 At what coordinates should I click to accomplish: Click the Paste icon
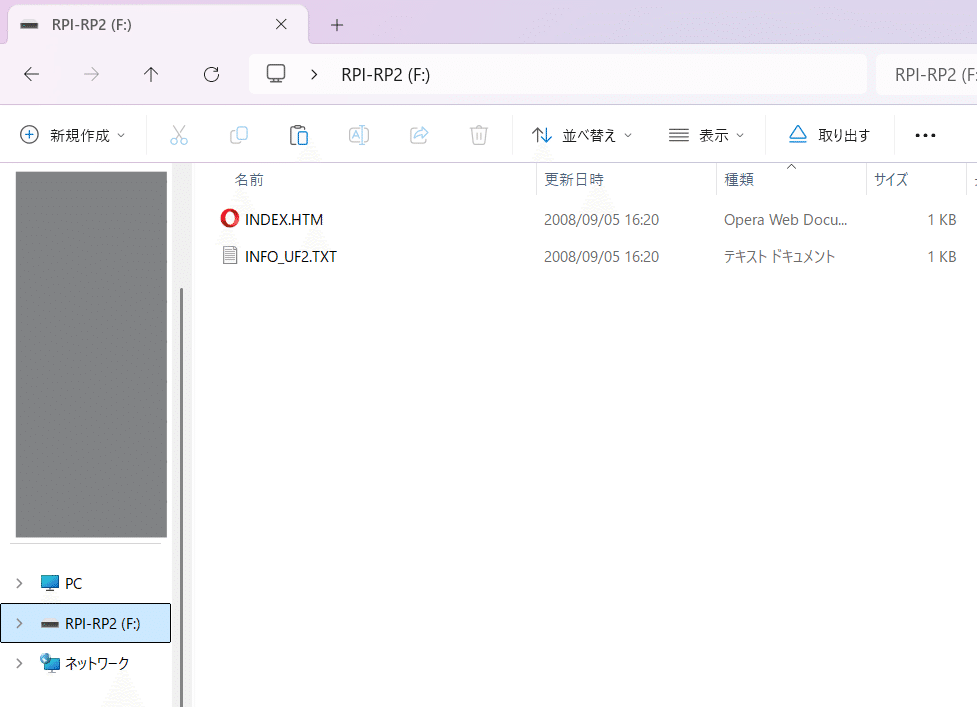click(x=298, y=134)
